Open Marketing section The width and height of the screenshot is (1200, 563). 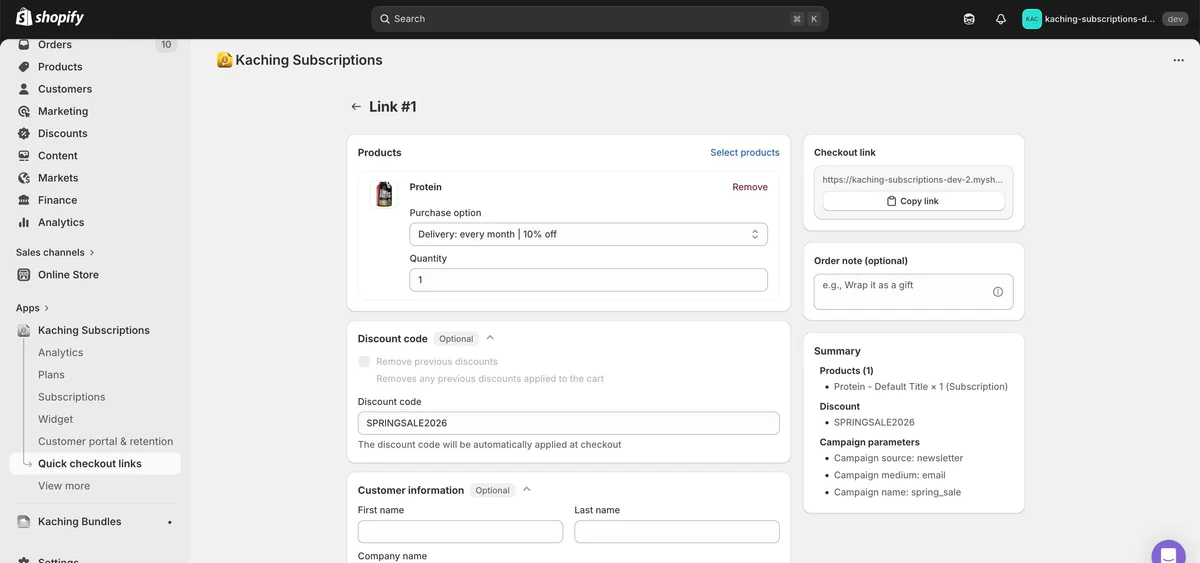pos(63,111)
